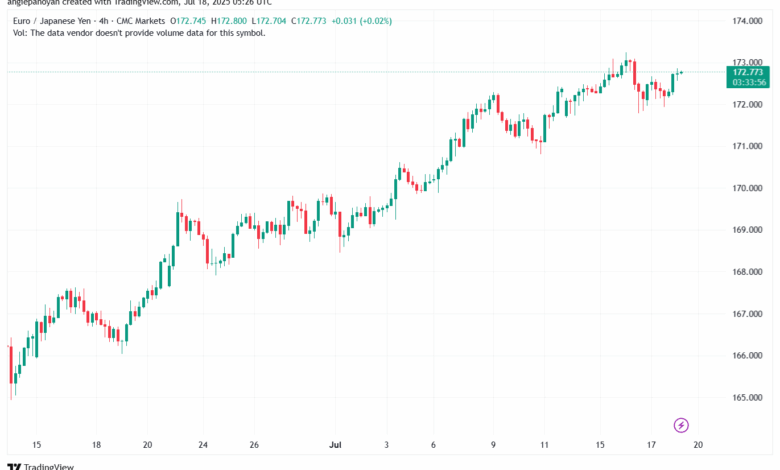Click the Jul label on time axis

point(335,445)
